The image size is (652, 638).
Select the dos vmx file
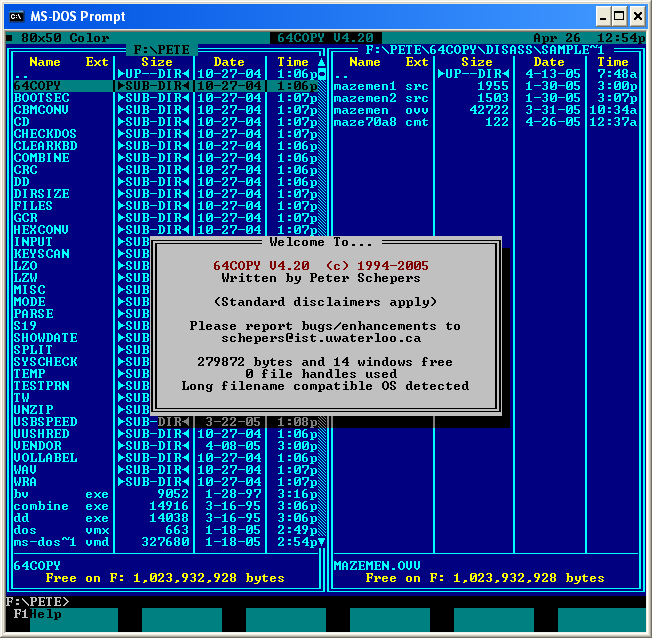click(x=165, y=530)
